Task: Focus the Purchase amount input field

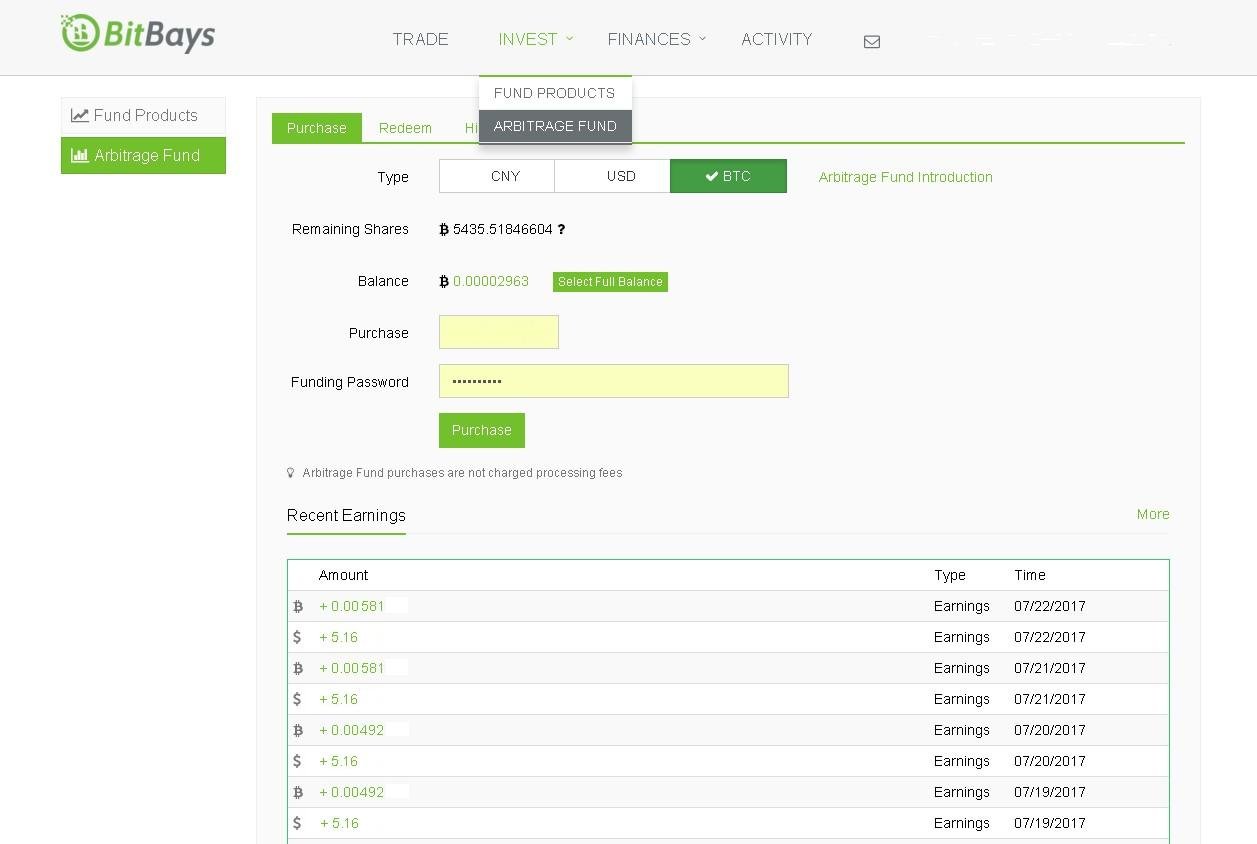Action: [499, 332]
